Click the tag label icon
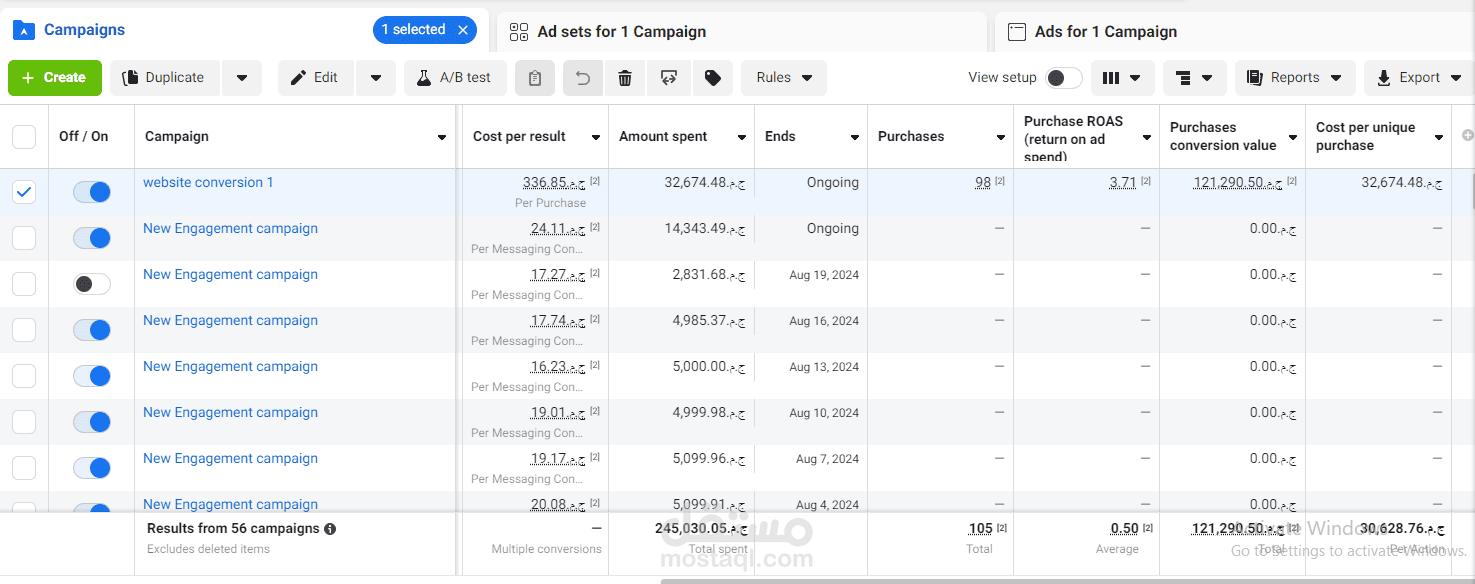The width and height of the screenshot is (1475, 584). coord(713,78)
